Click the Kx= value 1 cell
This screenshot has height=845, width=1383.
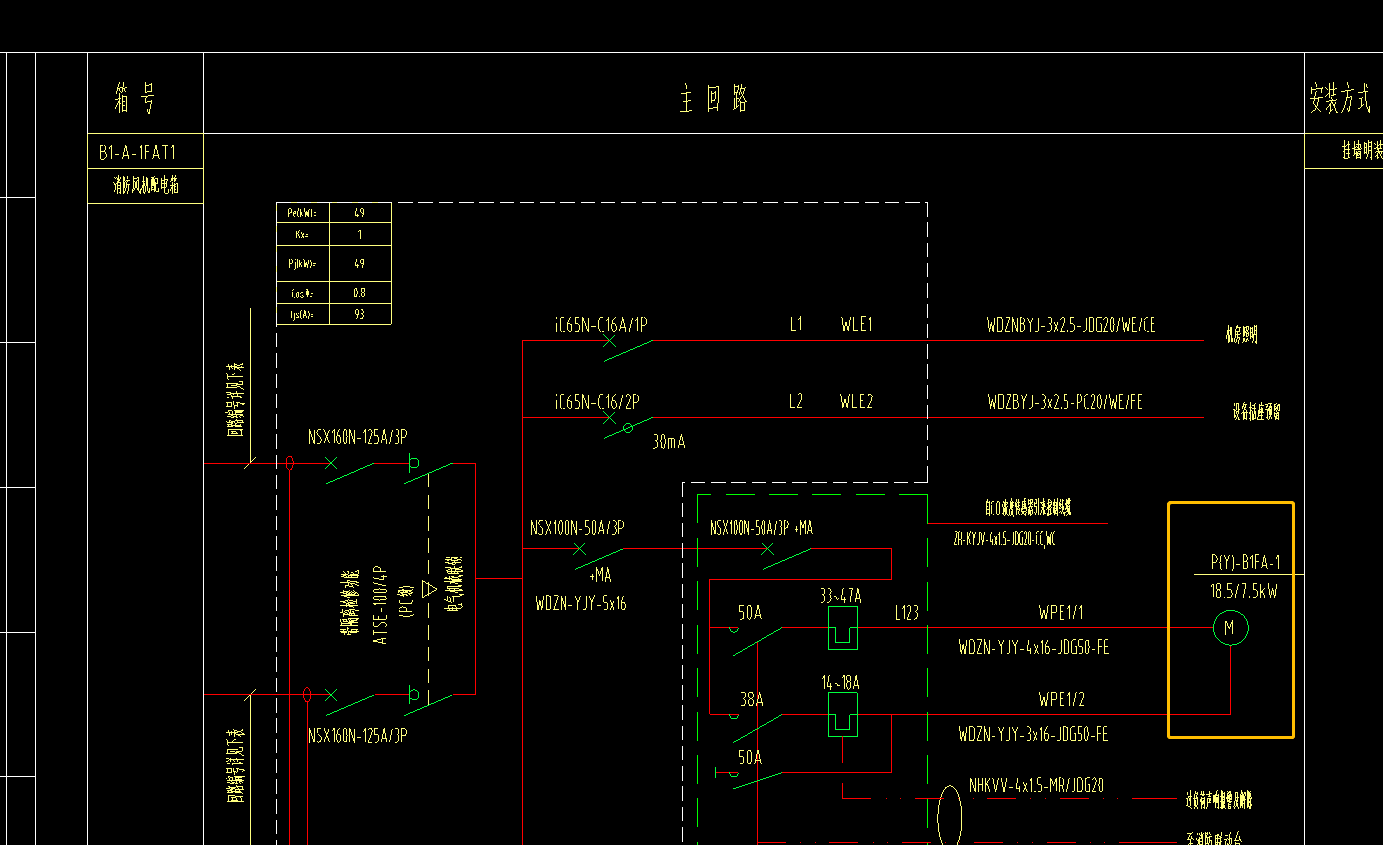(359, 234)
